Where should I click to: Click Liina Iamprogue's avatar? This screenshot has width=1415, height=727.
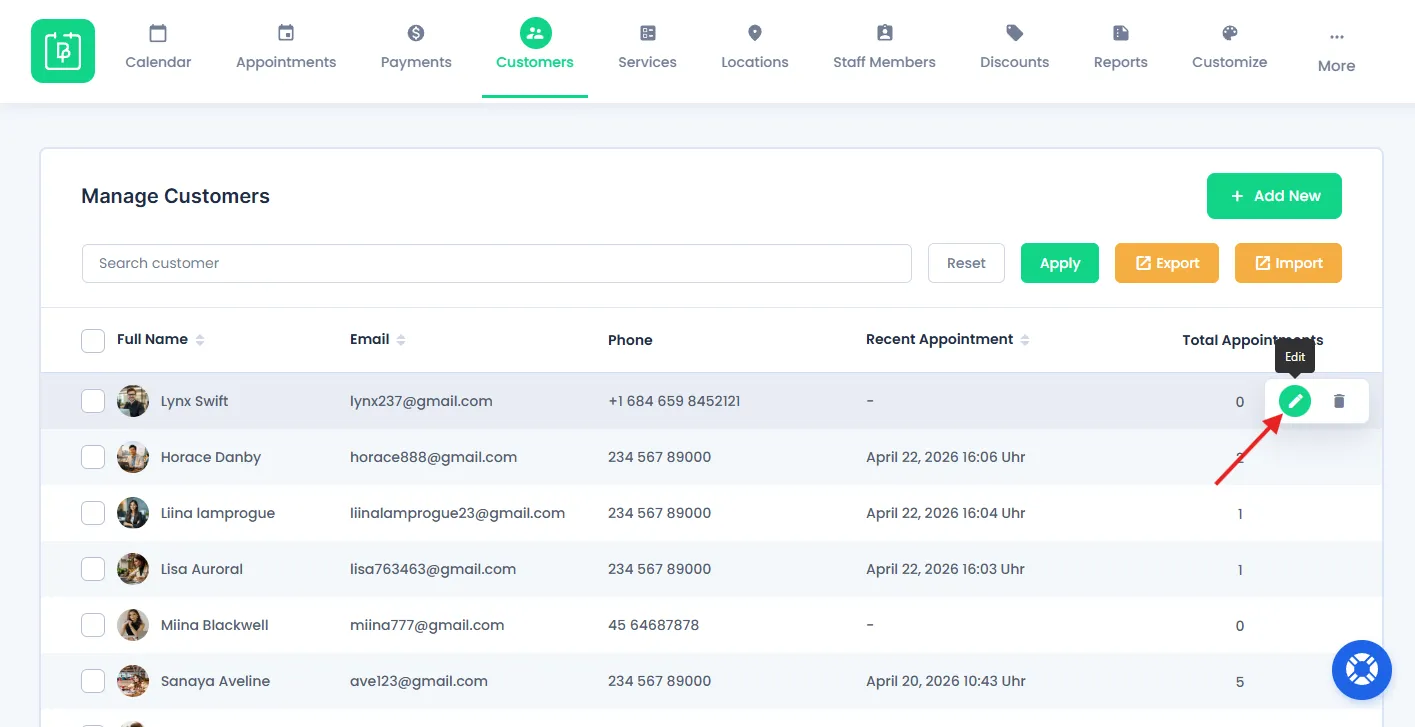coord(133,513)
